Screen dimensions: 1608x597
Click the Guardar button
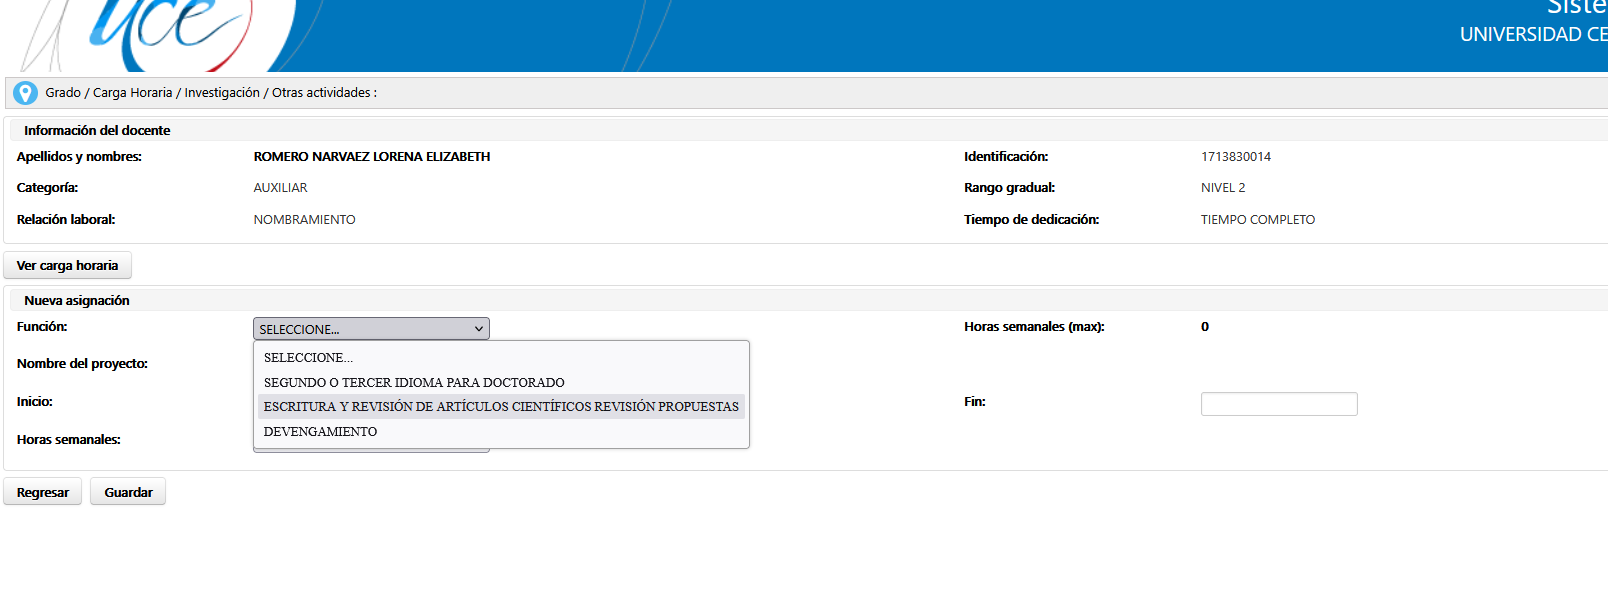click(128, 492)
